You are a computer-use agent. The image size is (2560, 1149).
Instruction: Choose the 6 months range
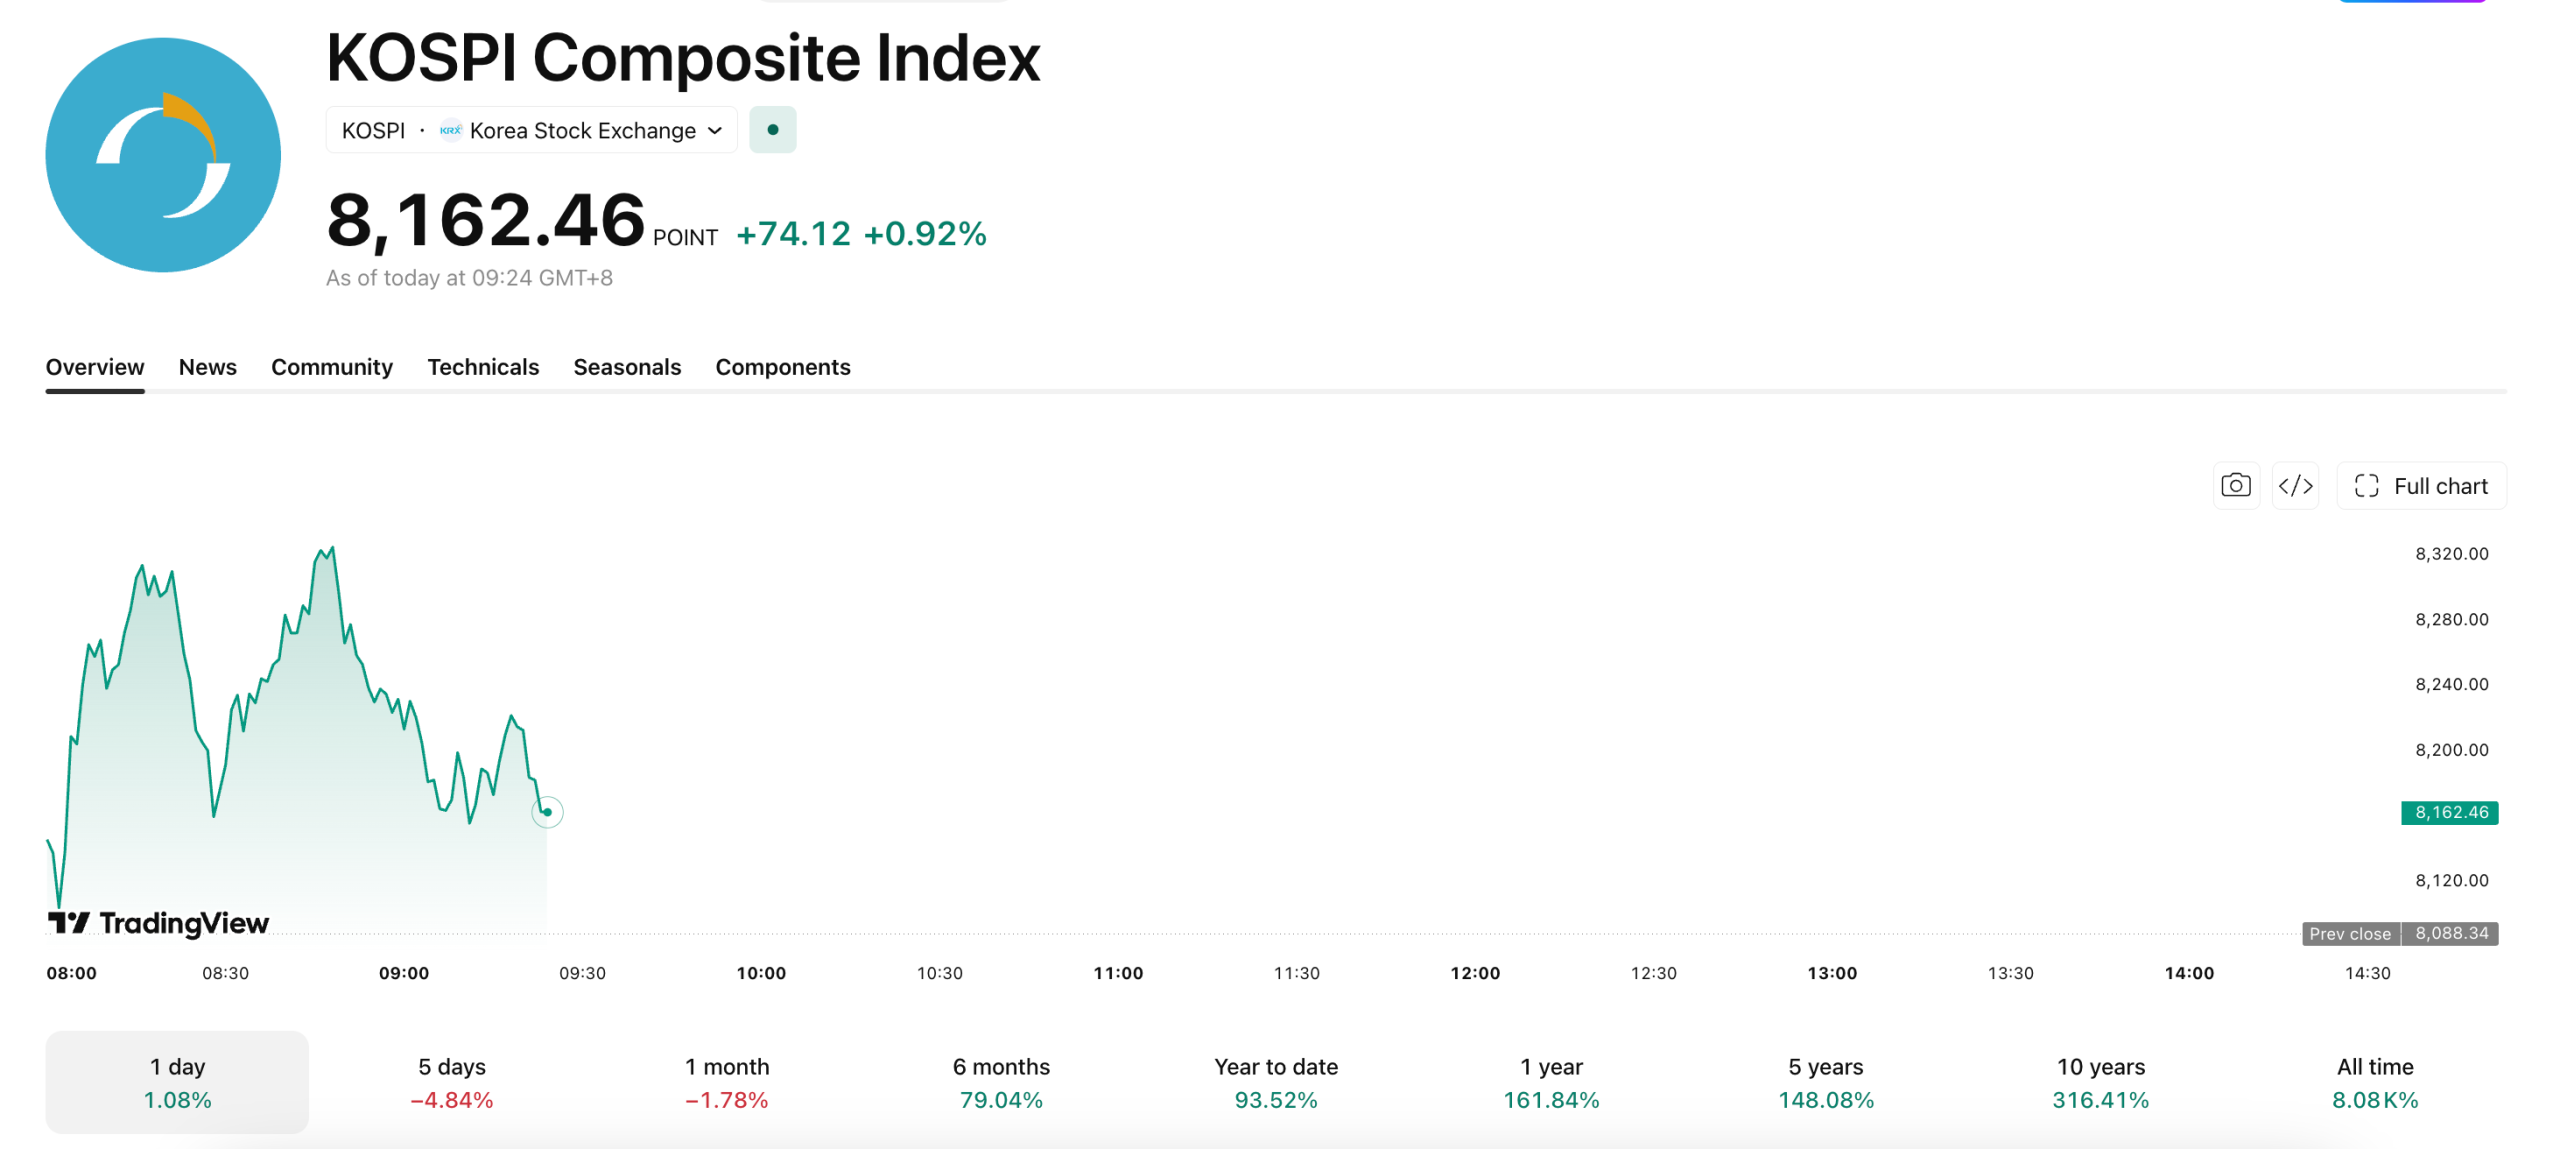(x=1001, y=1082)
